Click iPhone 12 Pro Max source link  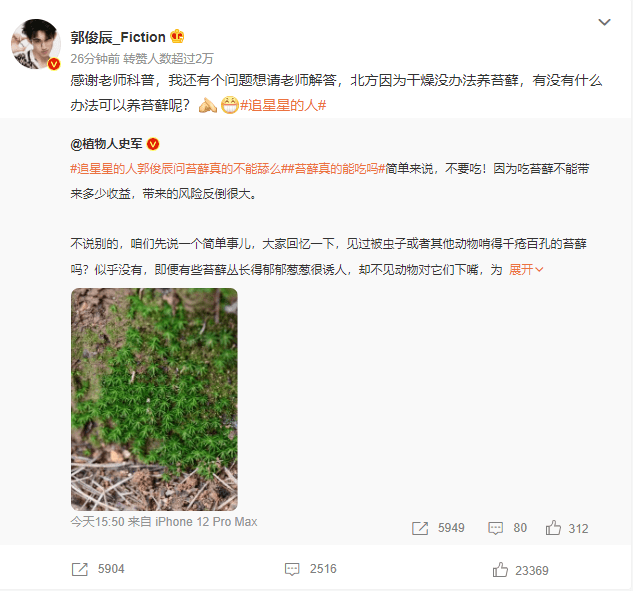pyautogui.click(x=206, y=522)
